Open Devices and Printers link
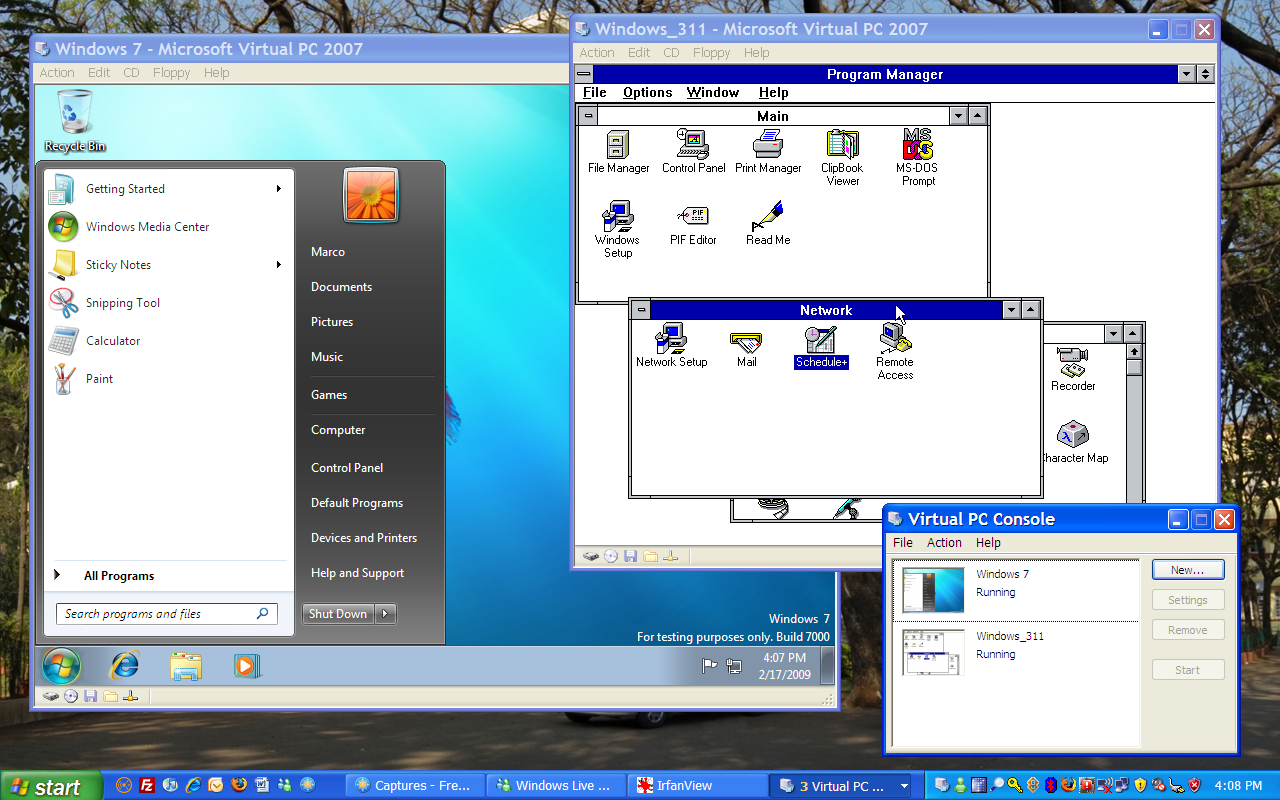The image size is (1280, 800). (364, 538)
